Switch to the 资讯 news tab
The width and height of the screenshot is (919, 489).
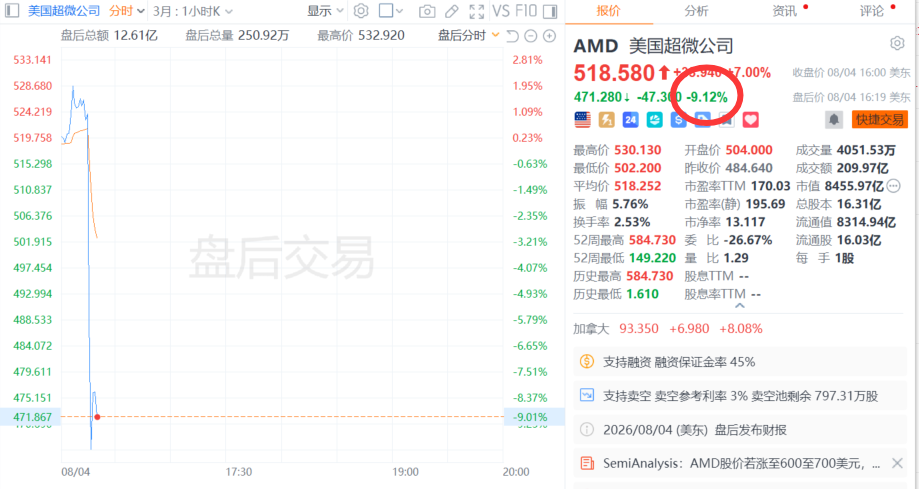tap(784, 11)
